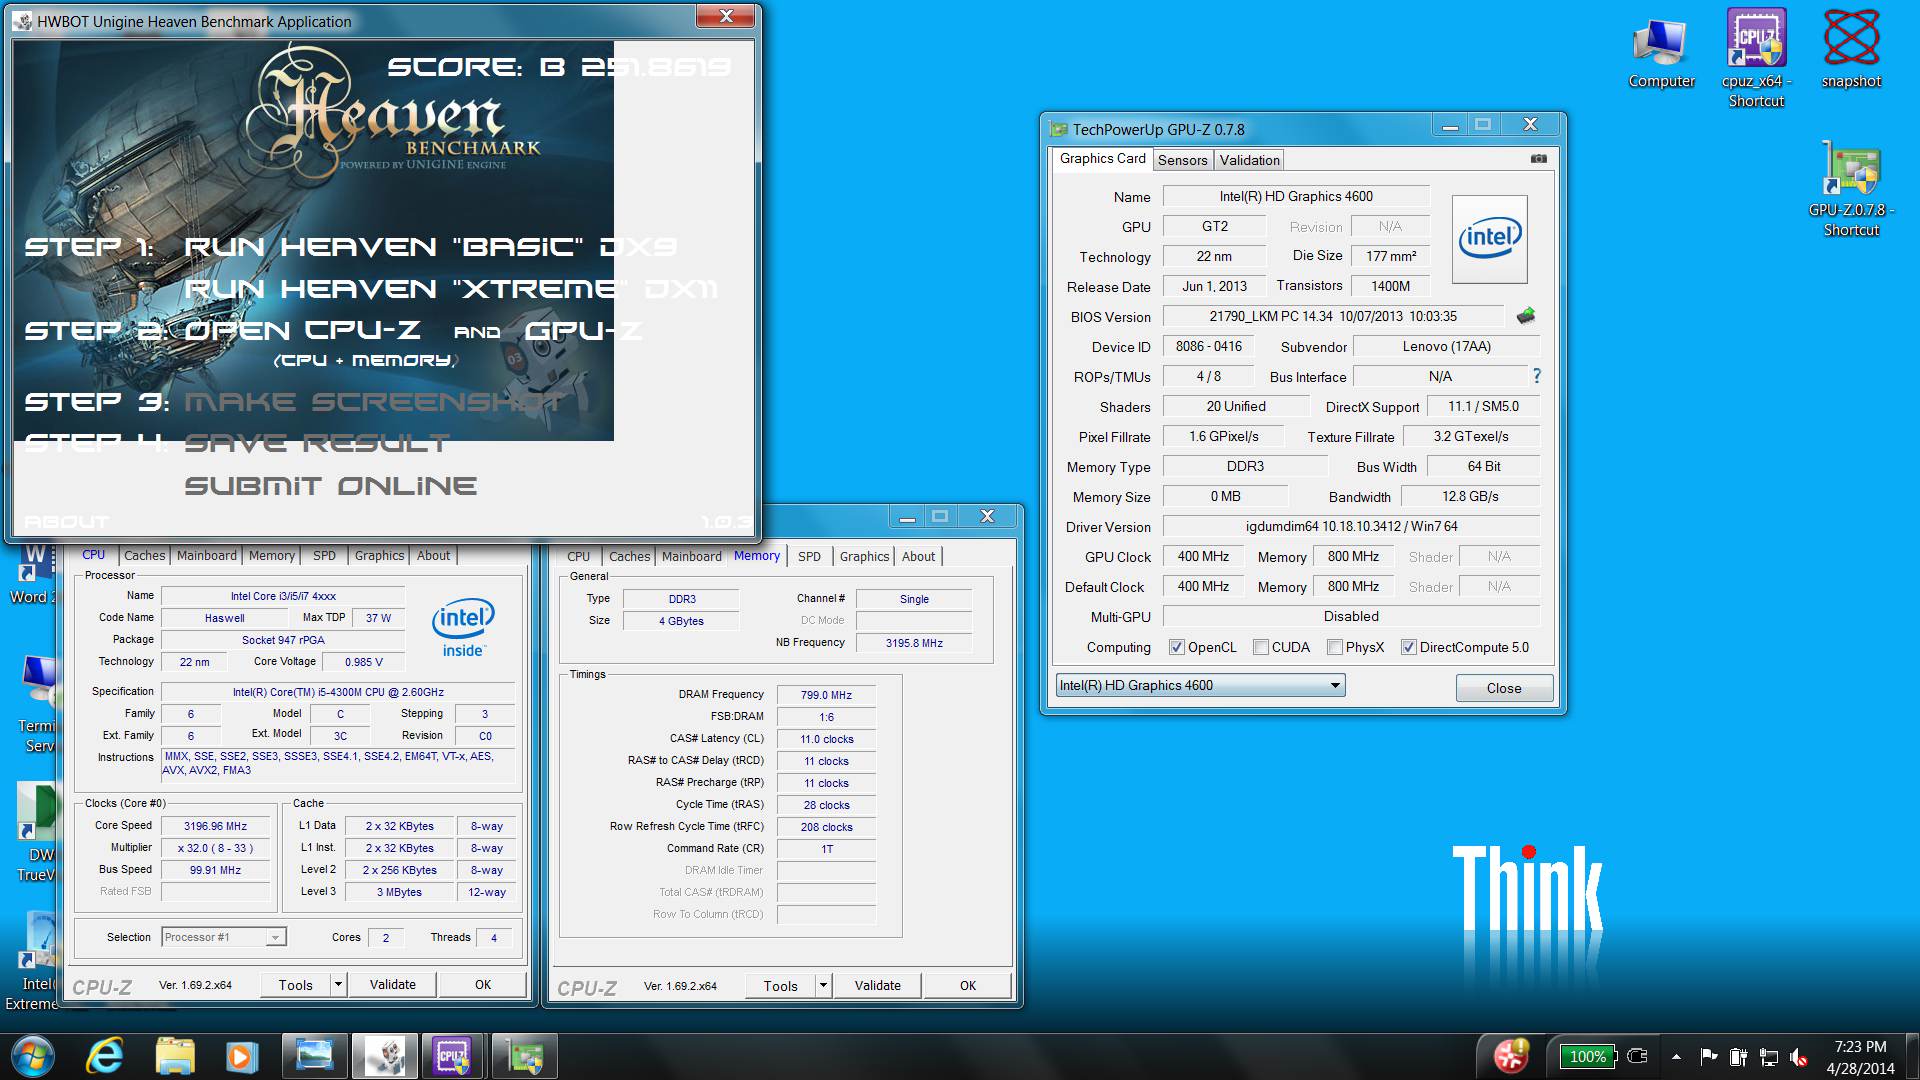The image size is (1920, 1080).
Task: Open About tab in left CPU-Z window
Action: 433,555
